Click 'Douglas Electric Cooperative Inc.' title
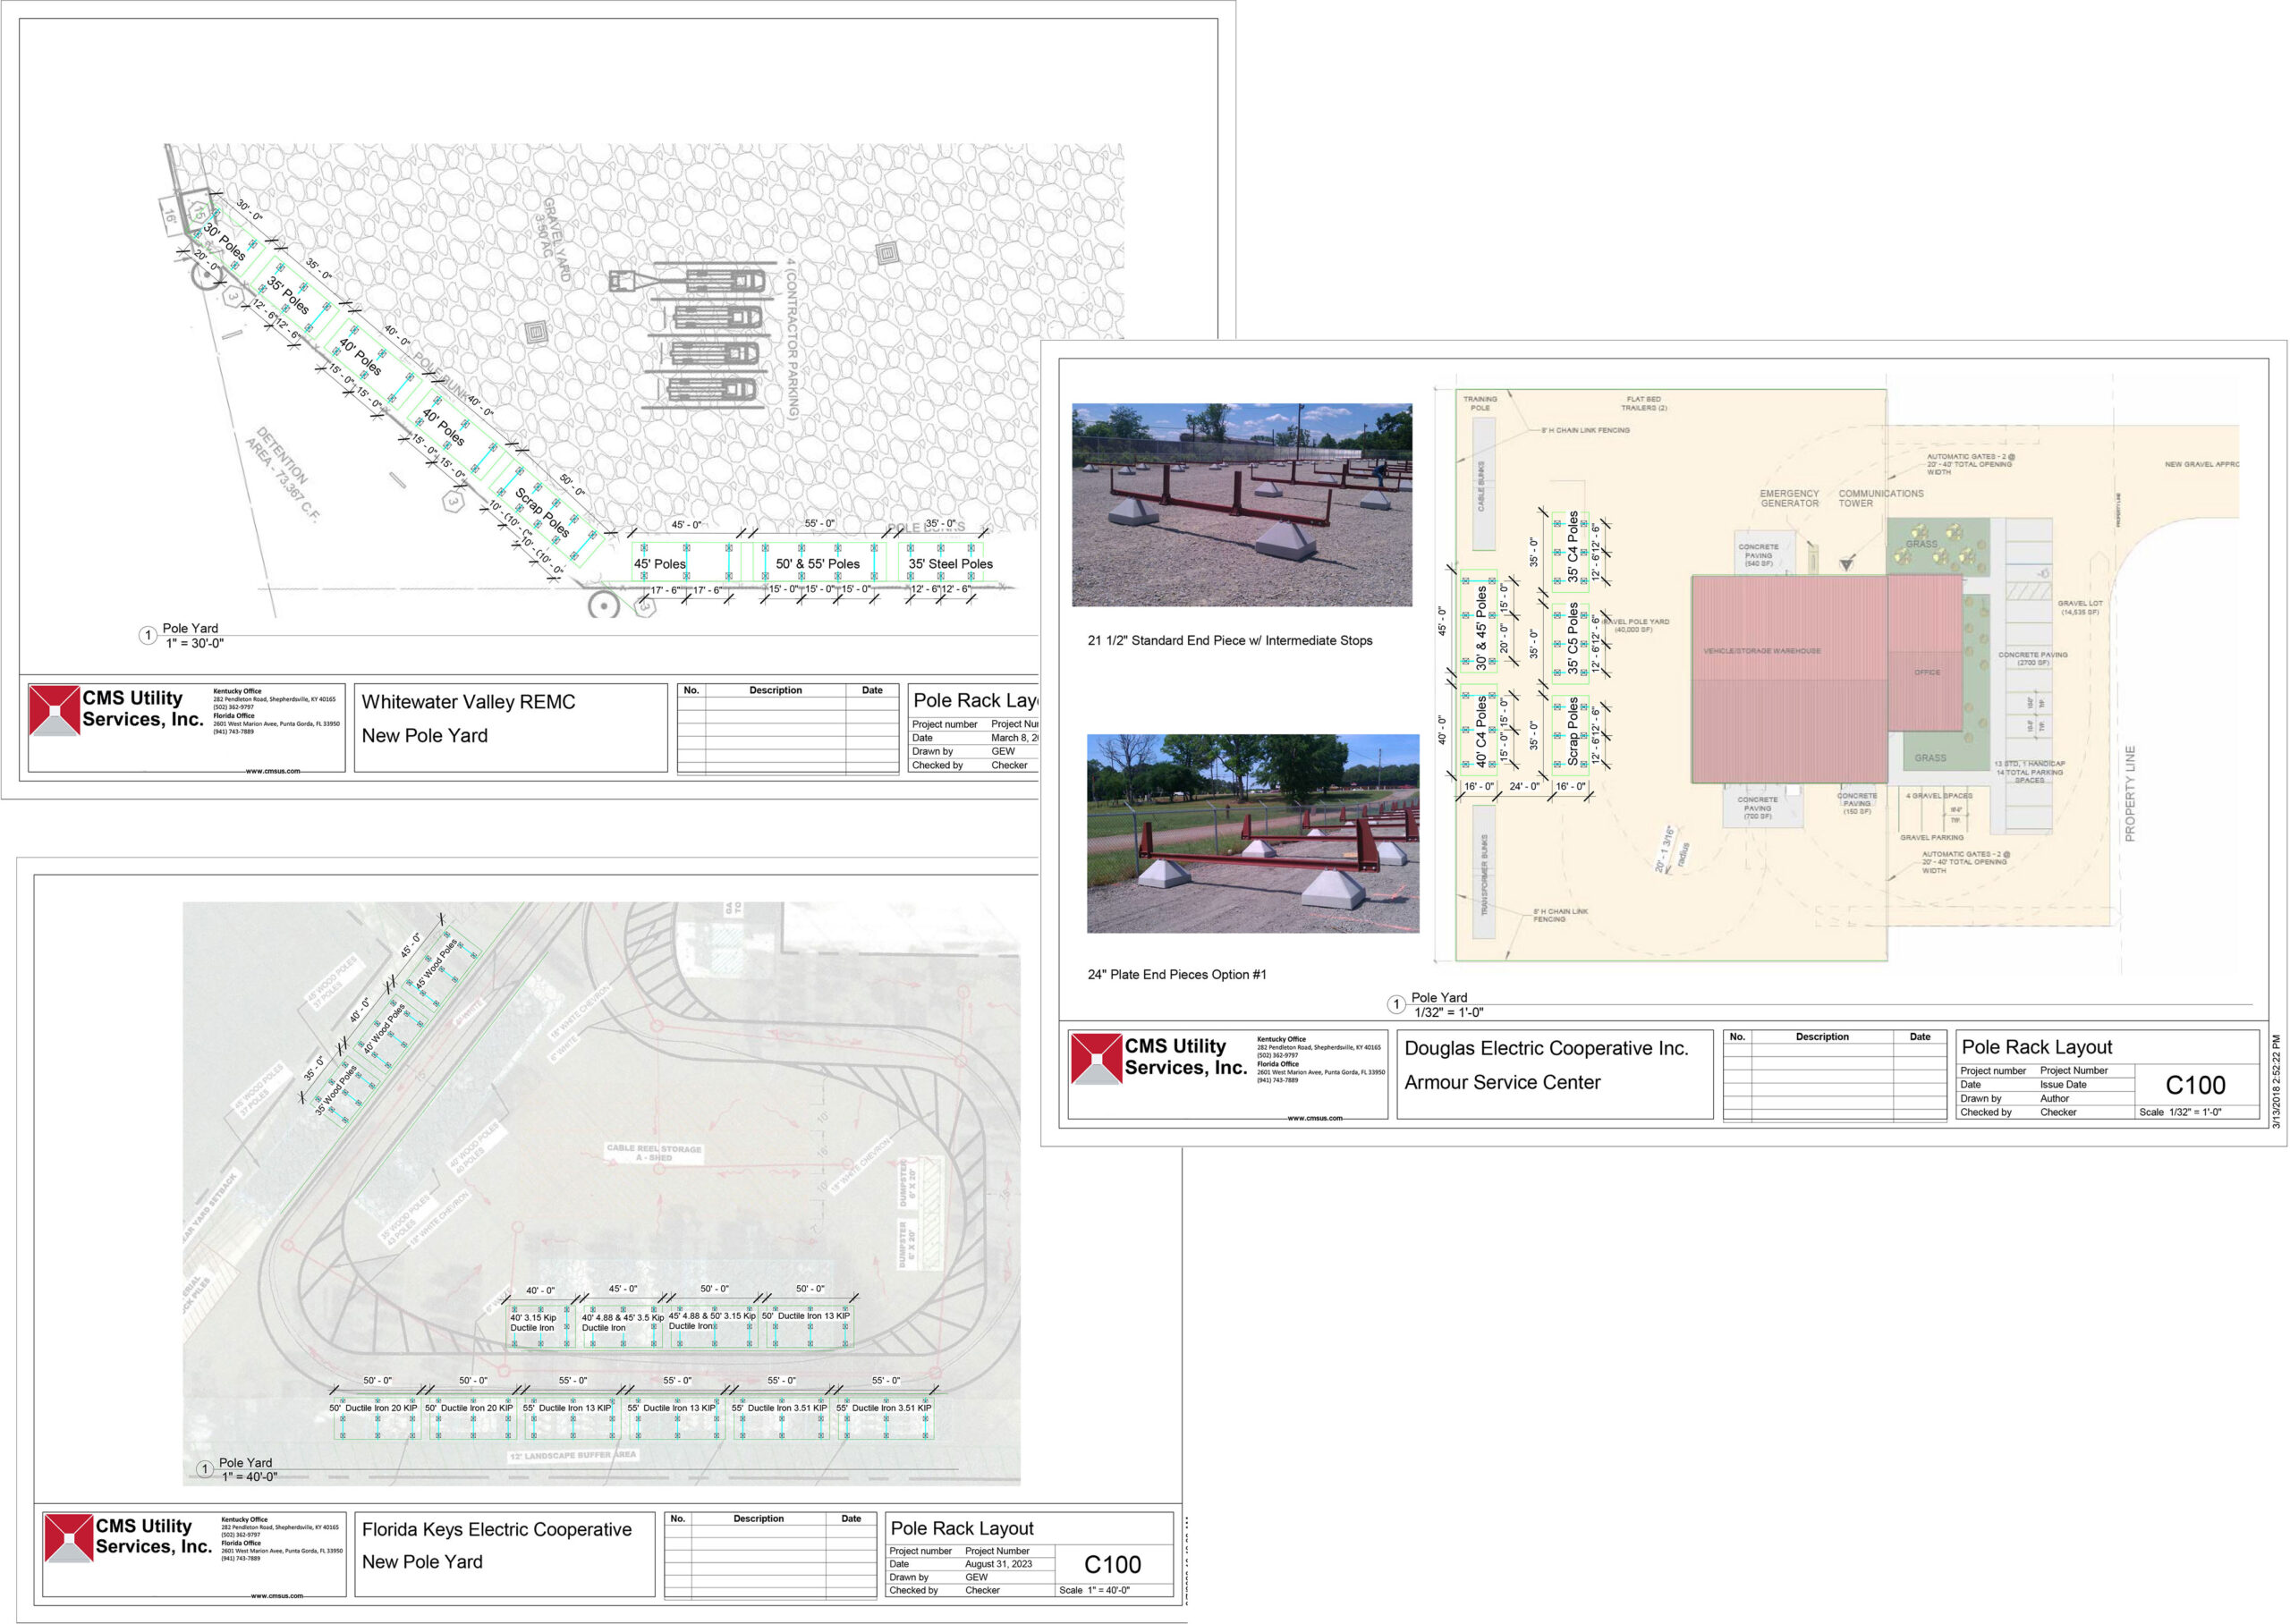This screenshot has height=1624, width=2290. (1546, 1048)
